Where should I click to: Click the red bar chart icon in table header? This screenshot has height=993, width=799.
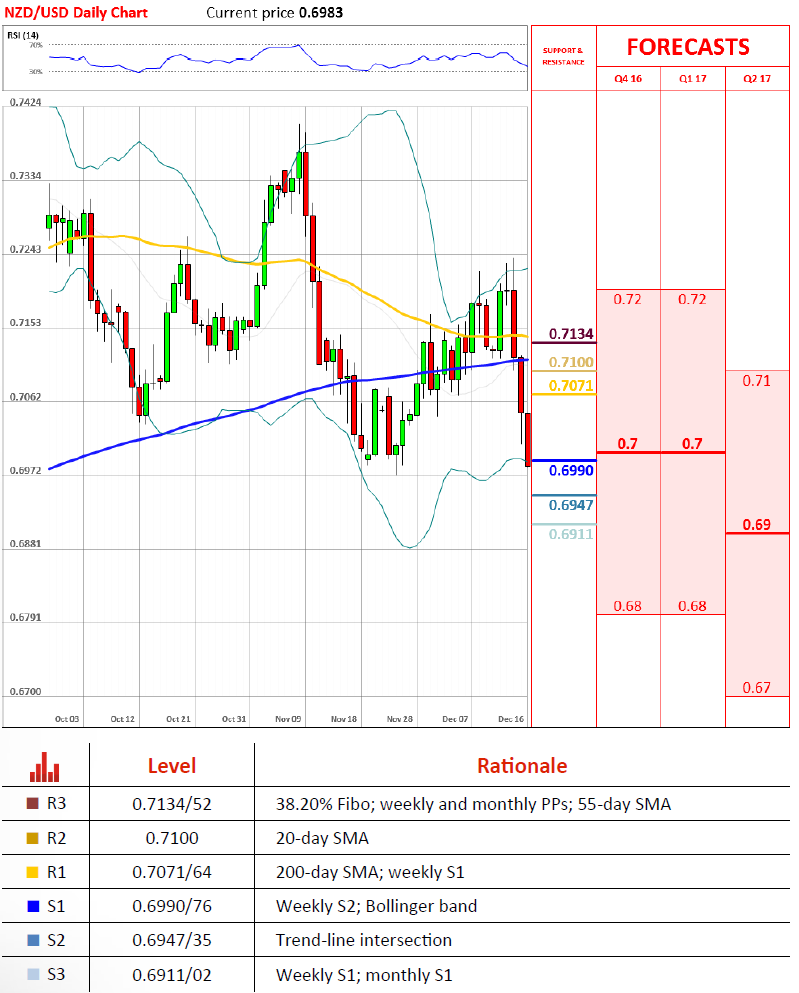point(45,767)
